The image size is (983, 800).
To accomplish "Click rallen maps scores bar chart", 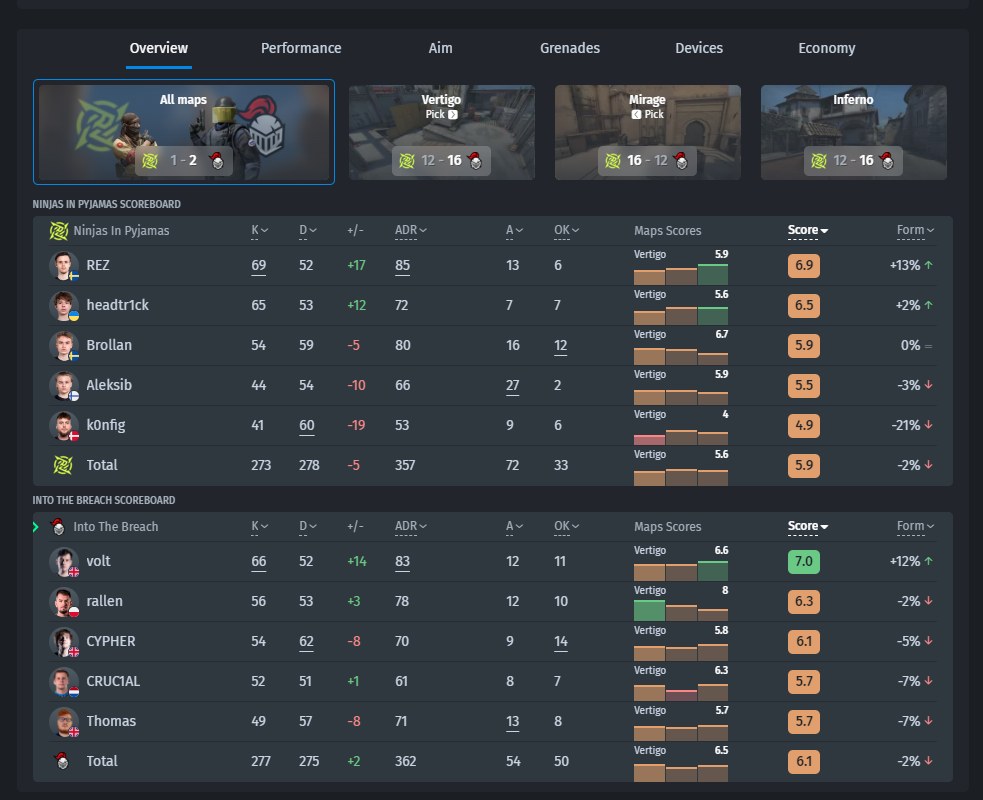I will (681, 610).
